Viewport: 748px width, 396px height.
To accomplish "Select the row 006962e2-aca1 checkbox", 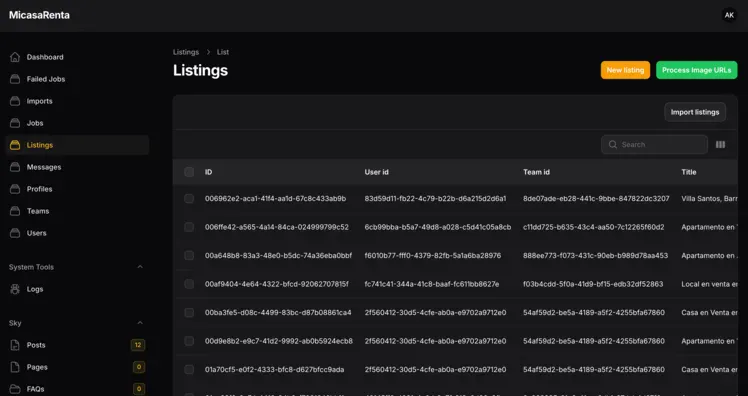I will pos(189,198).
